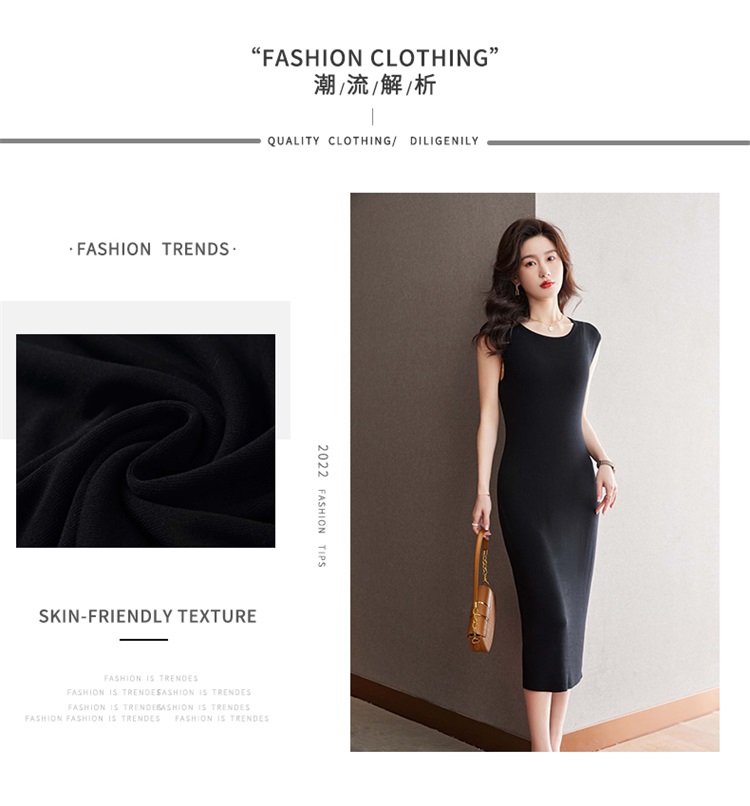Screen dimensions: 750x806
Task: Click the "FASHION CLOTHING" headline
Action: [375, 58]
